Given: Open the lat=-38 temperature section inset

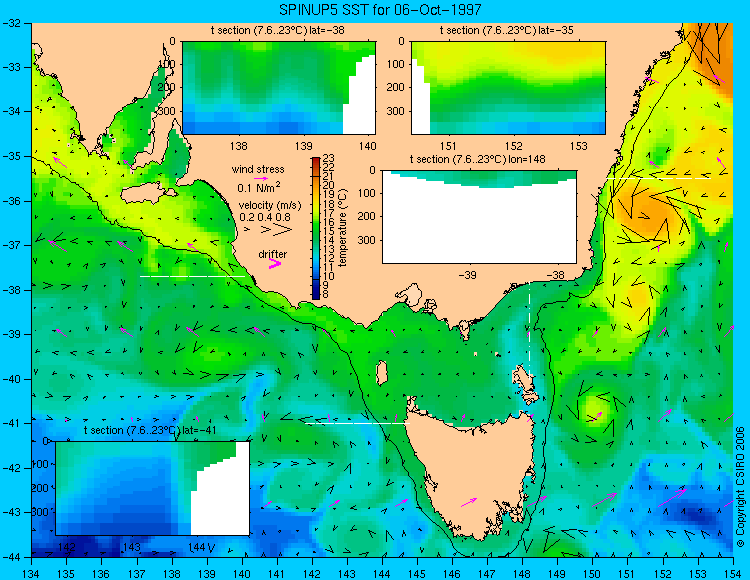Looking at the screenshot, I should pyautogui.click(x=279, y=88).
